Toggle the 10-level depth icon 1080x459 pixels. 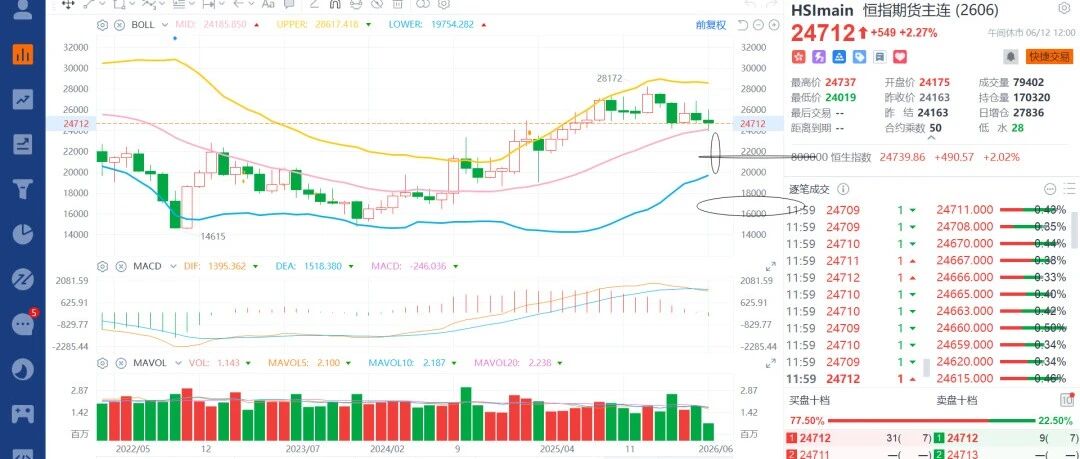click(x=1067, y=399)
